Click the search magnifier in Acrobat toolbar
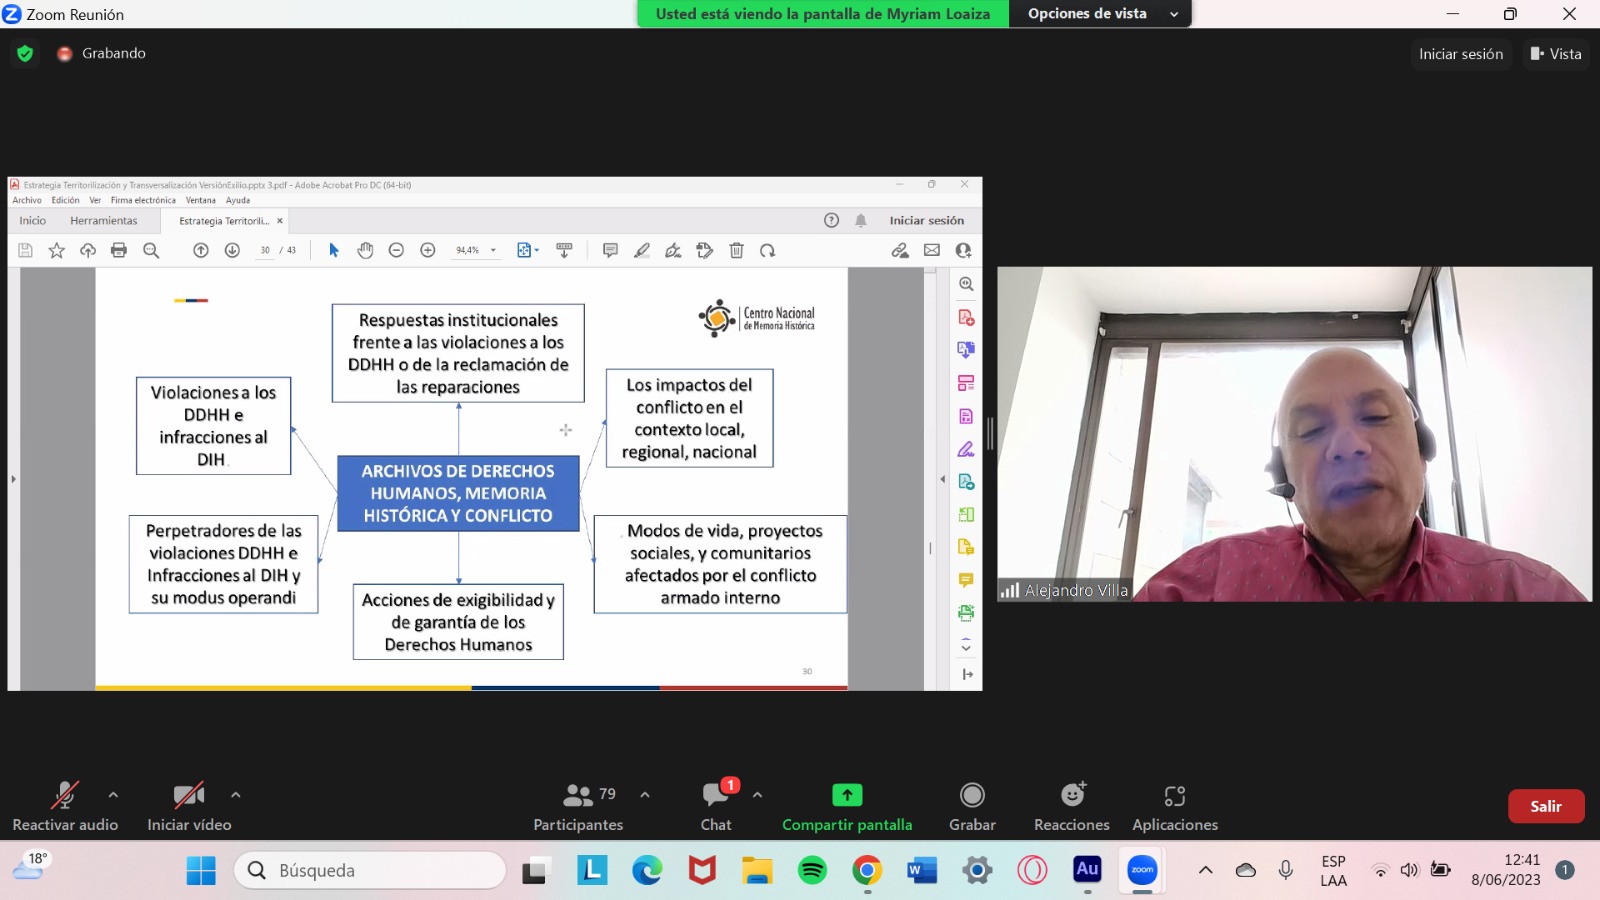Image resolution: width=1600 pixels, height=900 pixels. coord(151,251)
